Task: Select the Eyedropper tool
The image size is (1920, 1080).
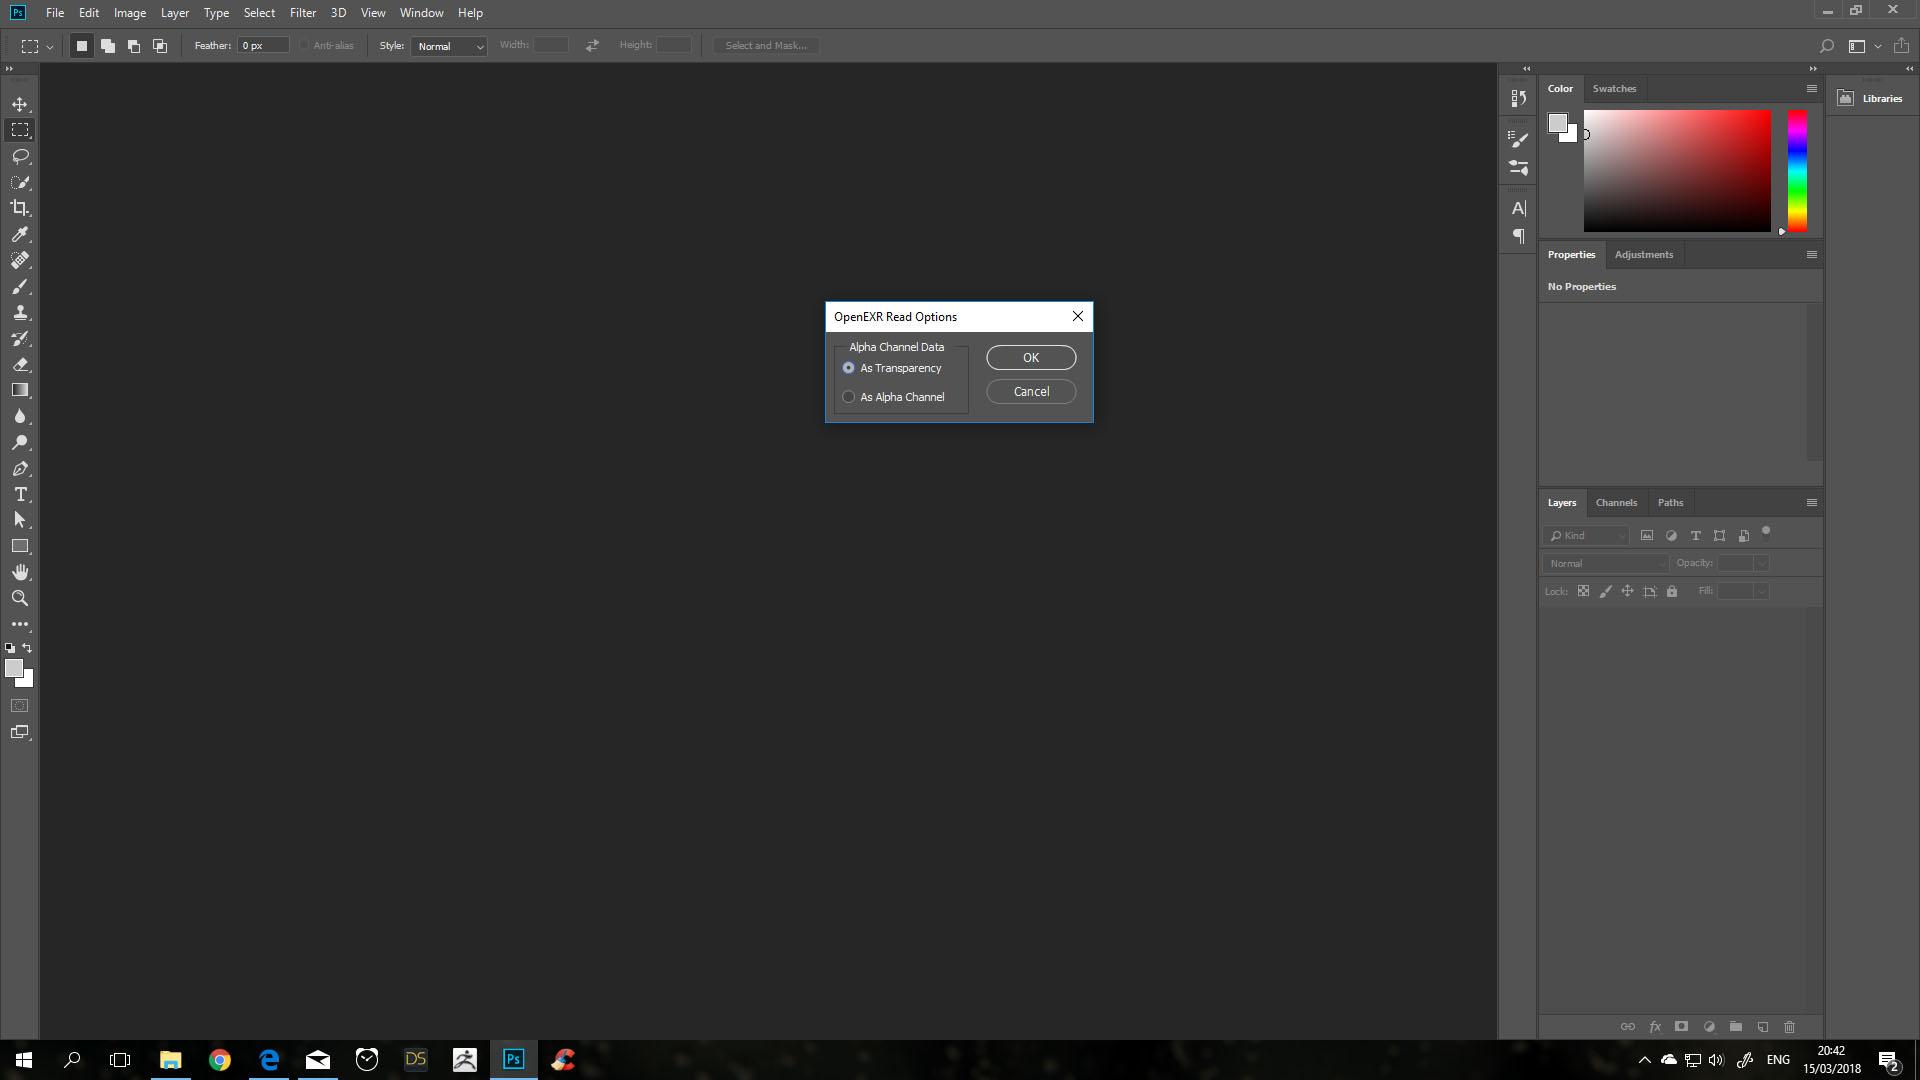Action: tap(20, 234)
